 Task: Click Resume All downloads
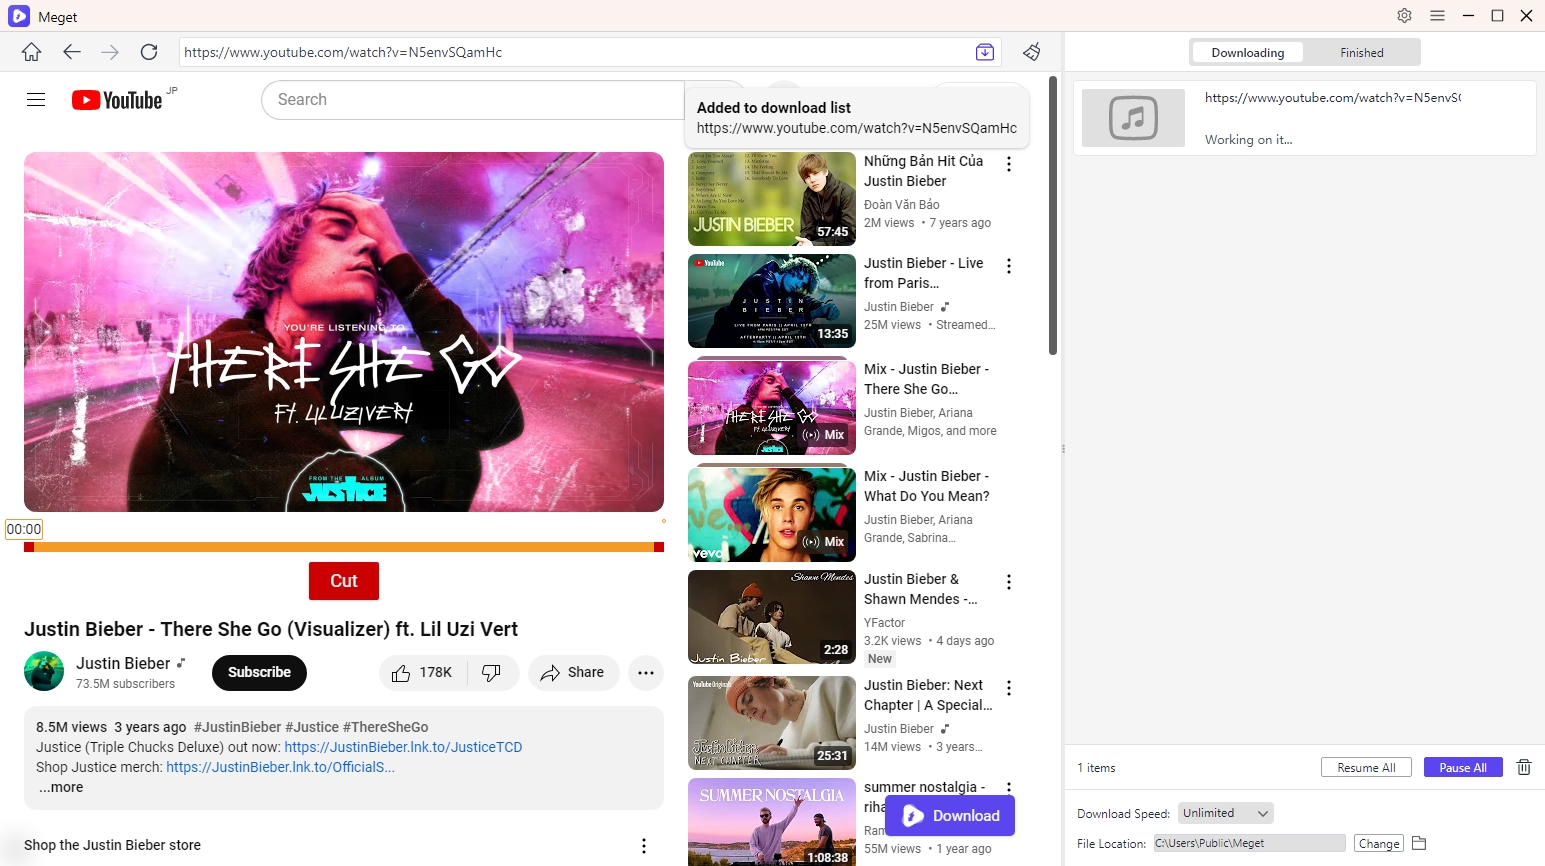pyautogui.click(x=1366, y=767)
